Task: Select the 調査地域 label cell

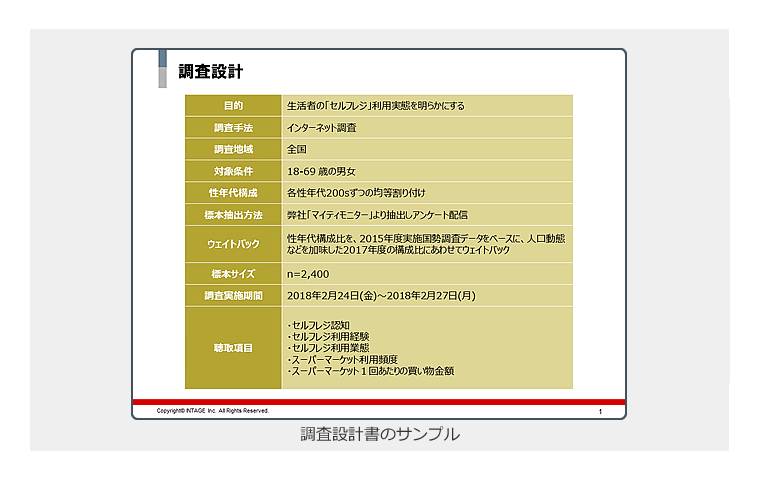Action: [233, 149]
